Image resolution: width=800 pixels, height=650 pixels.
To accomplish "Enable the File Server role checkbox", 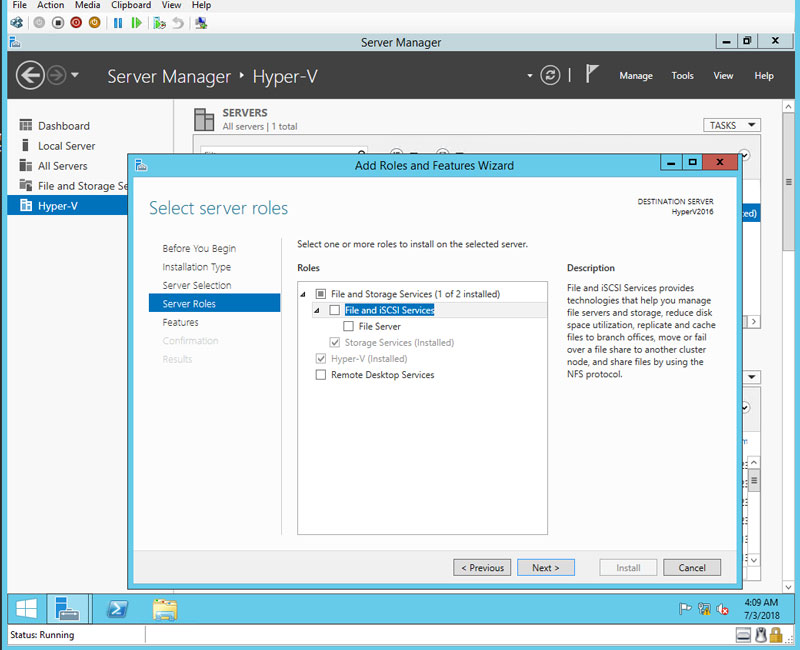I will coord(348,327).
